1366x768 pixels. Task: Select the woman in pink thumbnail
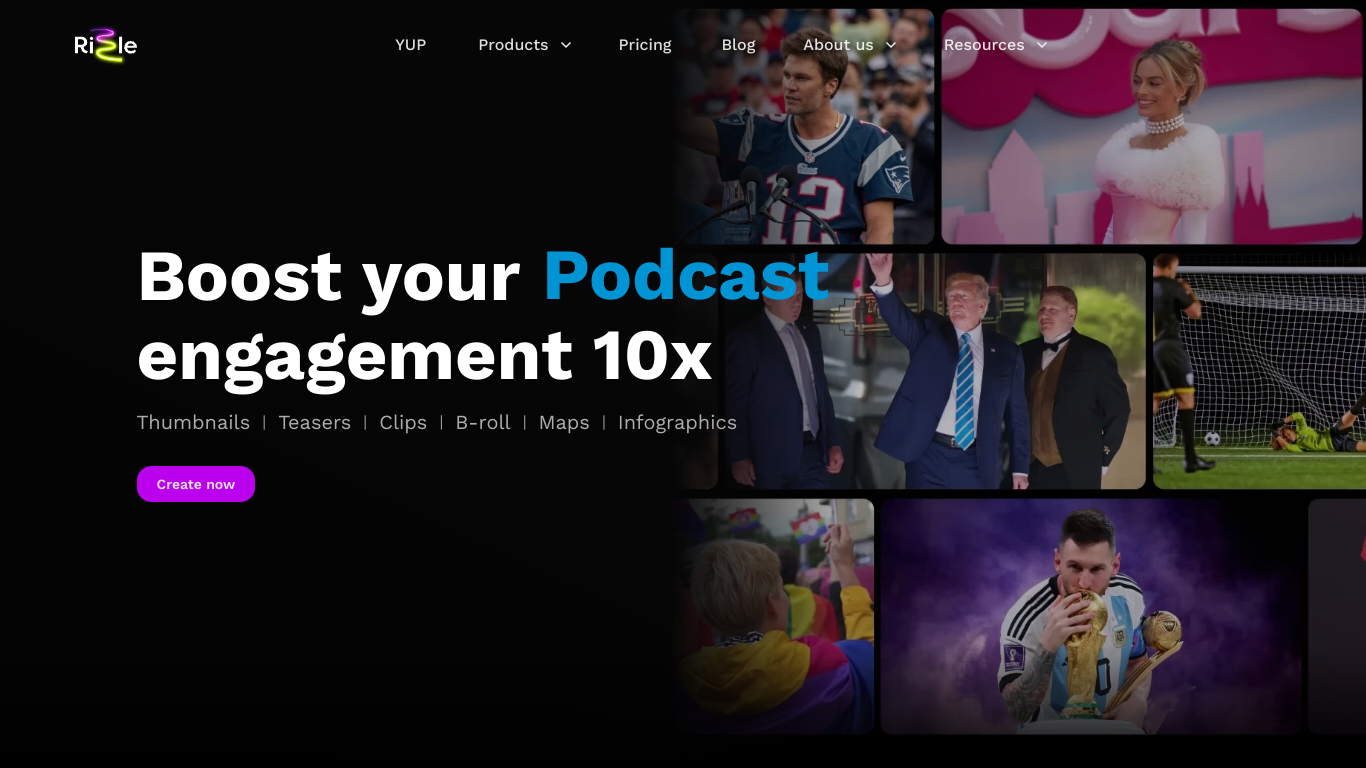[x=1152, y=127]
